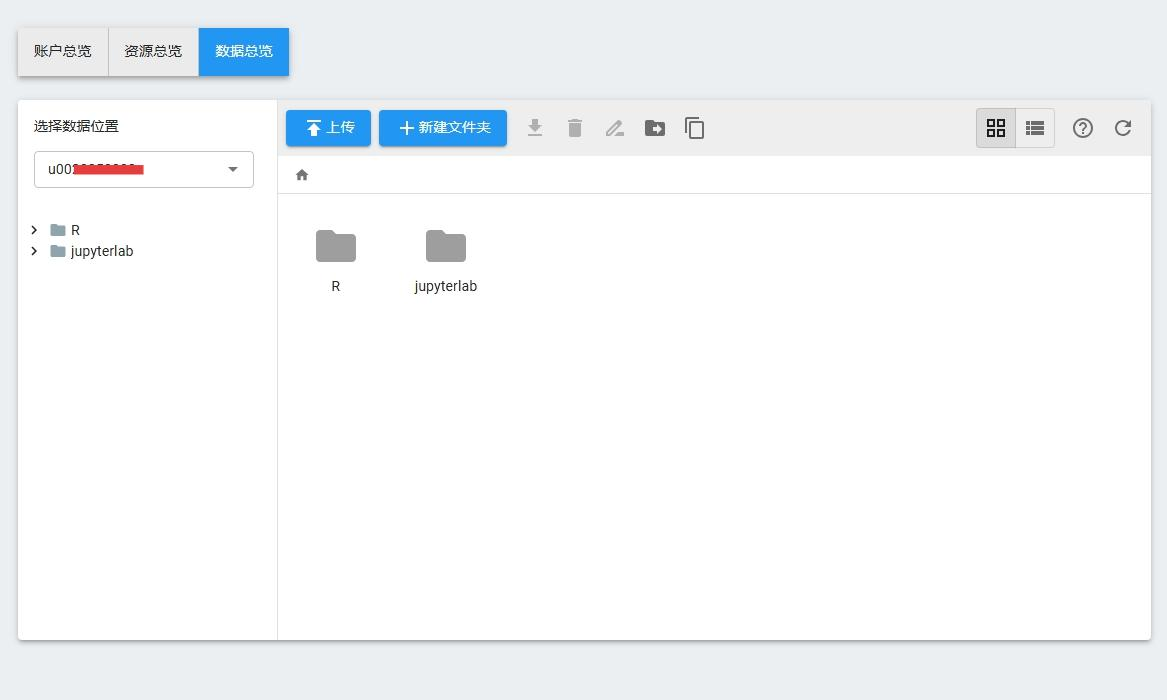Switch to 资源总览 tab
The height and width of the screenshot is (700, 1167).
tap(153, 51)
